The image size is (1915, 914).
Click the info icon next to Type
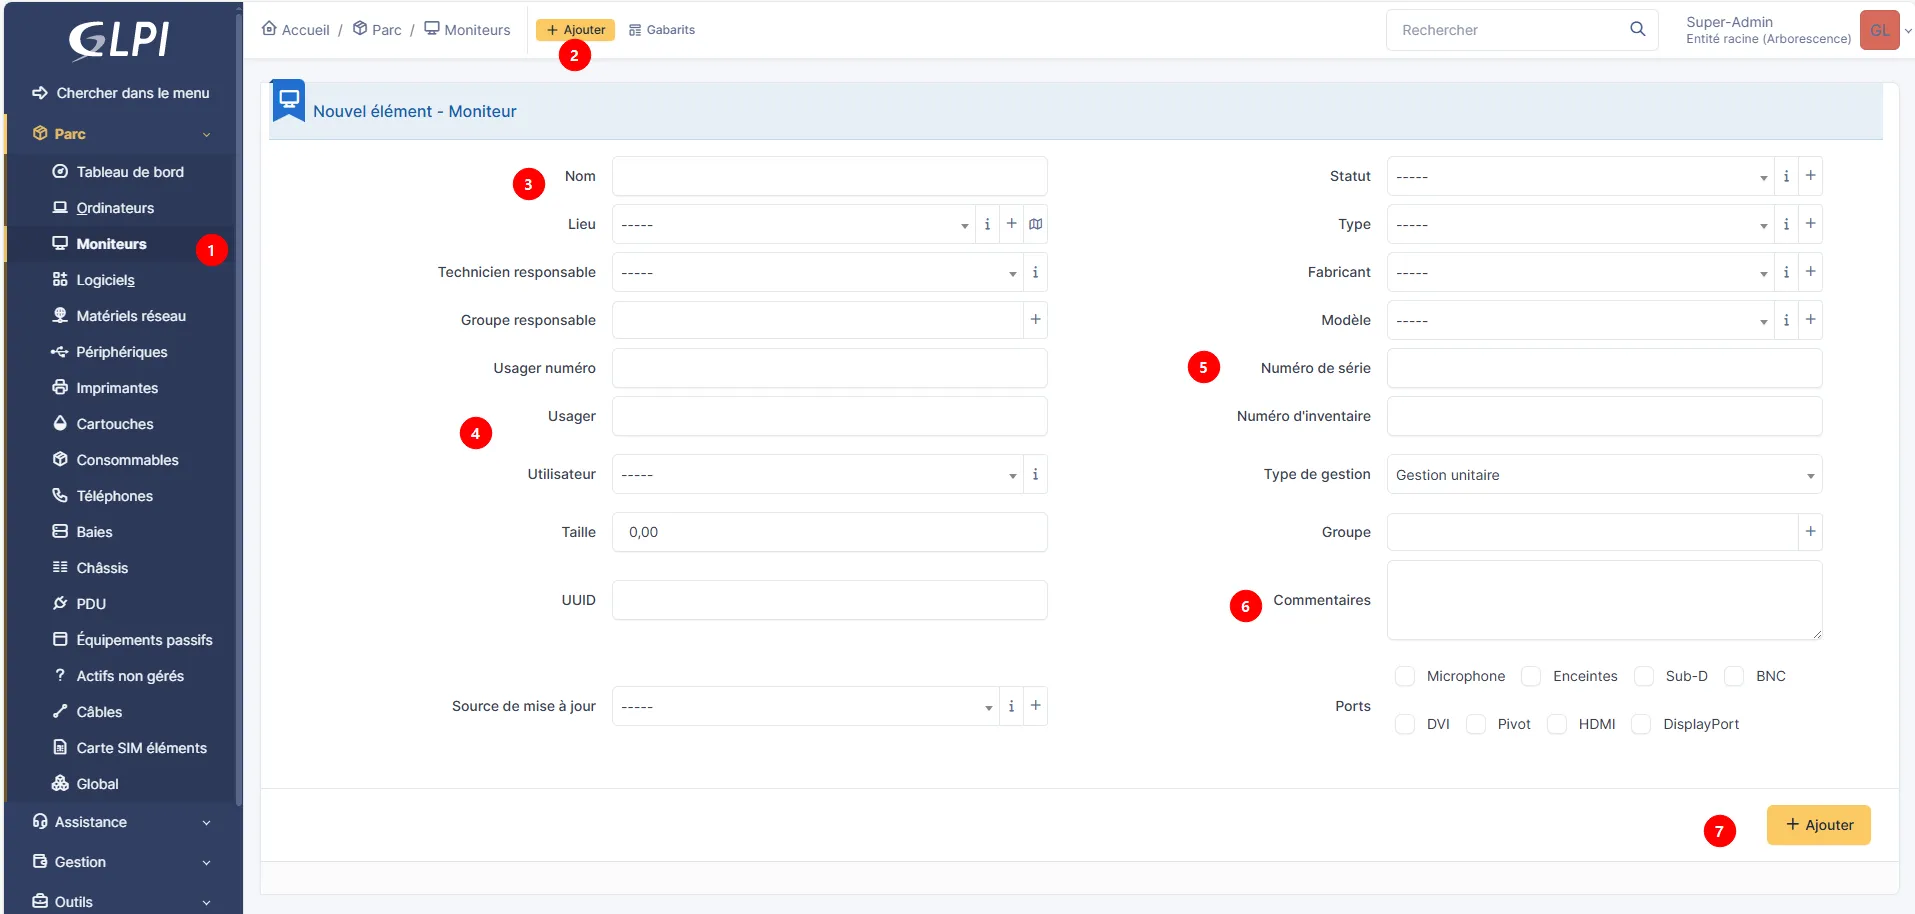pyautogui.click(x=1786, y=224)
